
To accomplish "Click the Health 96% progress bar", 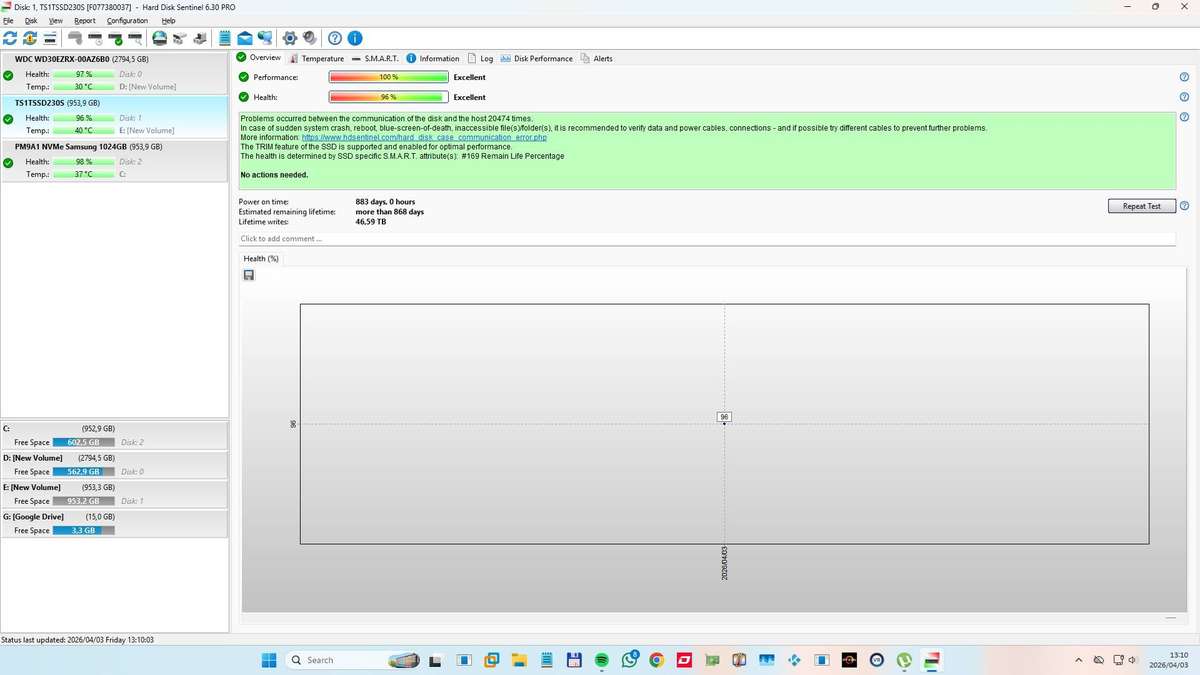I will [388, 97].
